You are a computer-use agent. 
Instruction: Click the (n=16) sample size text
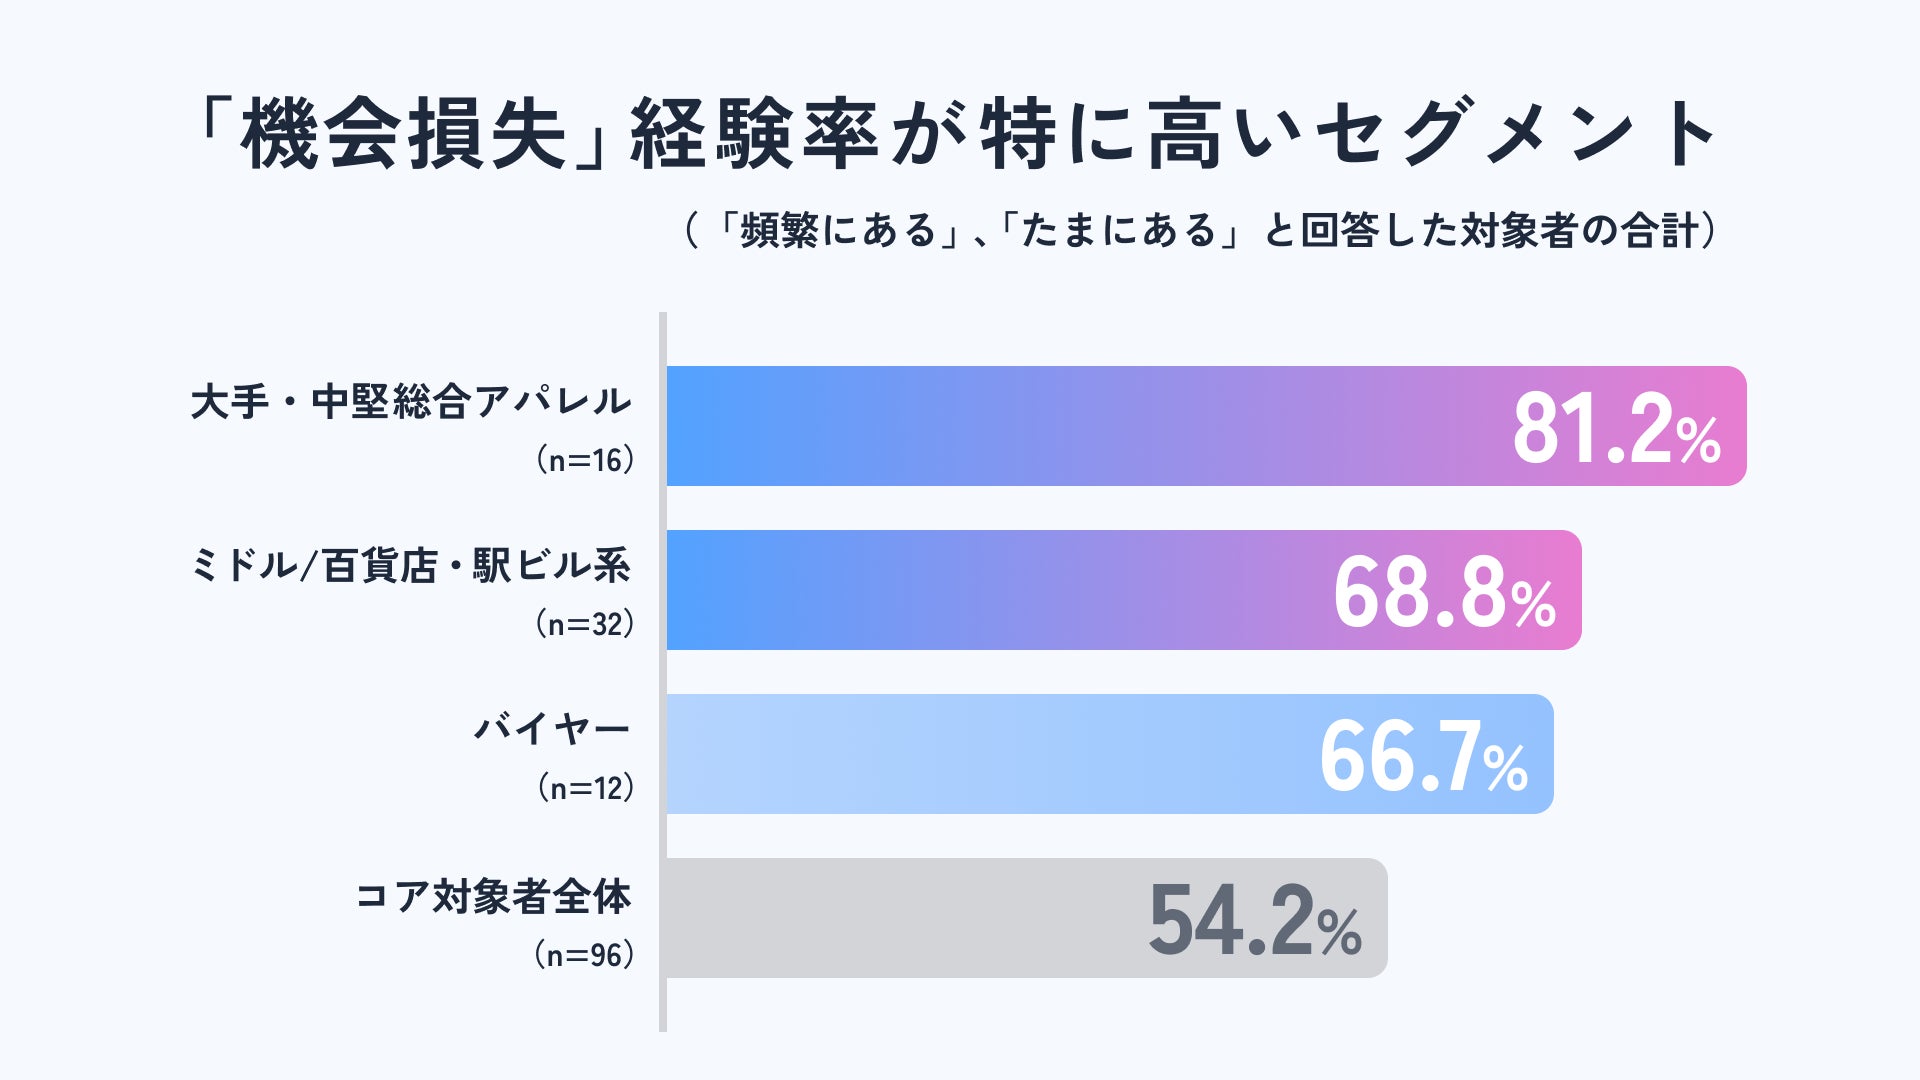pos(585,460)
